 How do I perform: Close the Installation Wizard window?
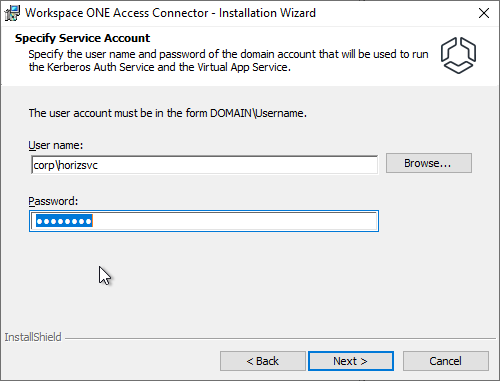[x=484, y=13]
